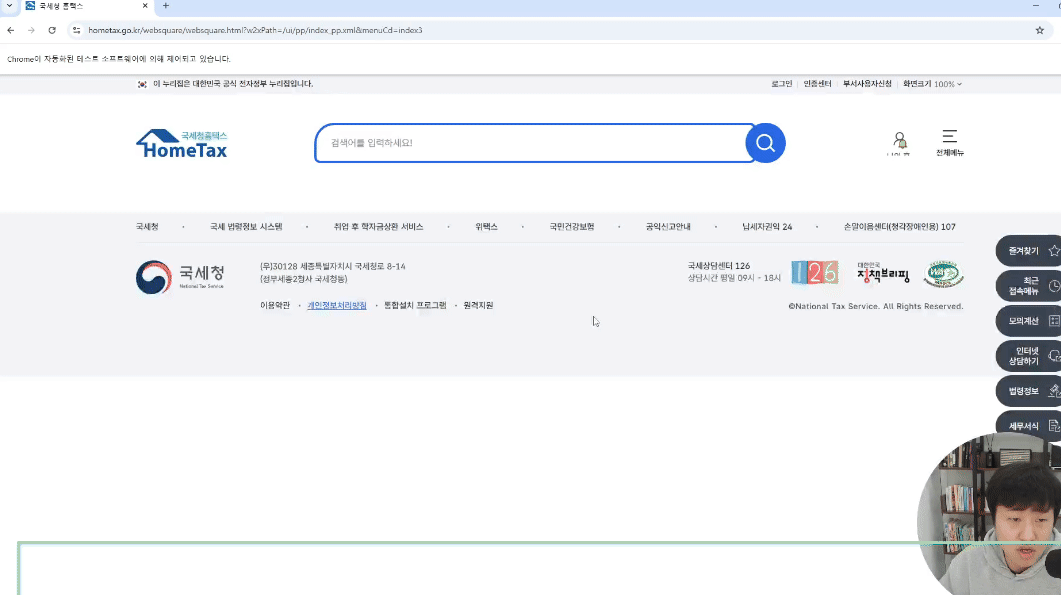Click the 원격지원 link
This screenshot has height=595, width=1061.
tap(478, 305)
